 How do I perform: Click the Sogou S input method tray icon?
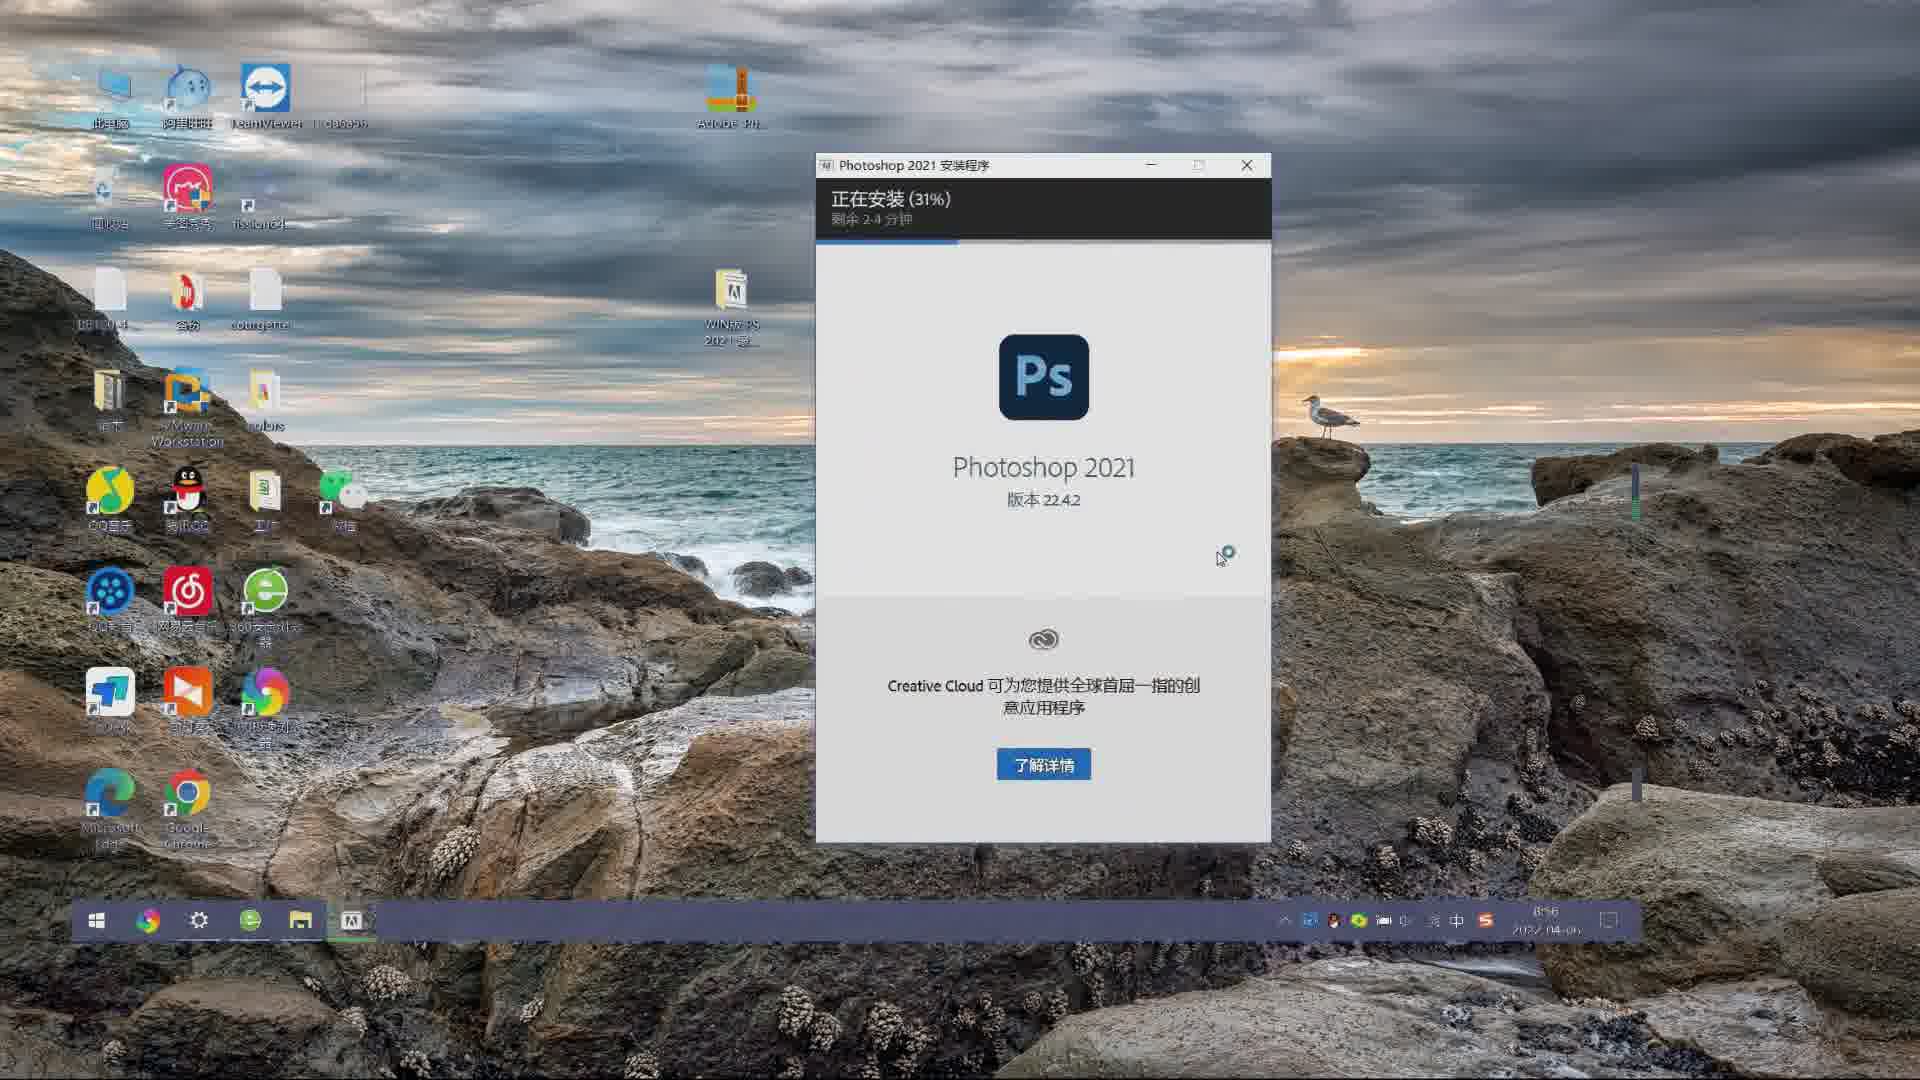point(1486,920)
